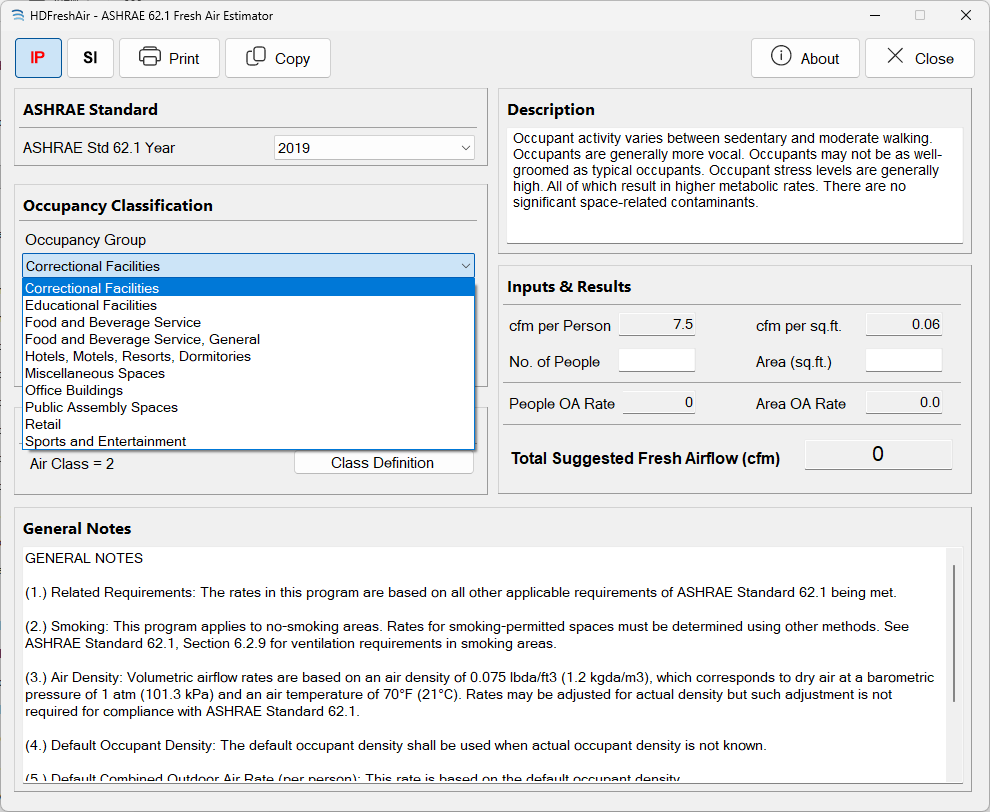Choose Food and Beverage Service option
This screenshot has width=990, height=812.
click(249, 322)
